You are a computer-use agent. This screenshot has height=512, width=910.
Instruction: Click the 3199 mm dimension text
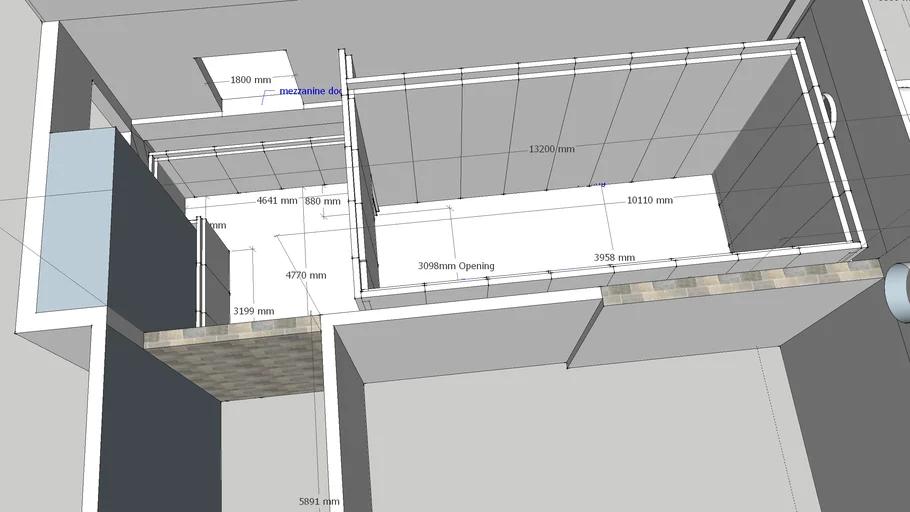pos(254,311)
